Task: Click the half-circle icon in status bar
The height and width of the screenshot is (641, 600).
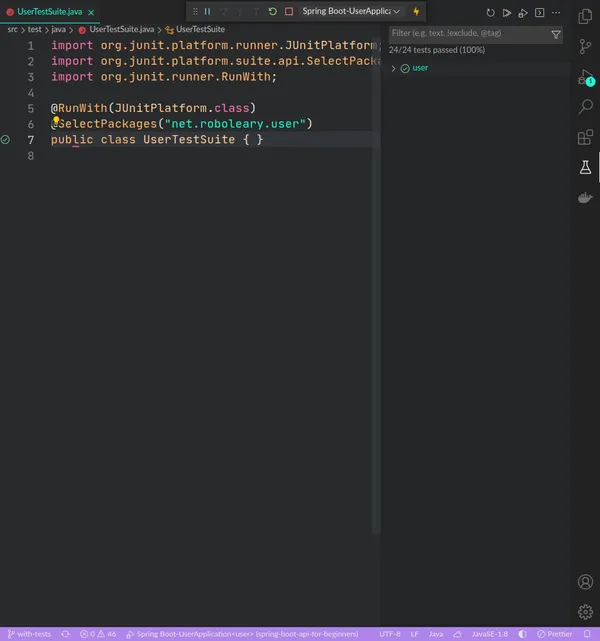Action: pos(522,634)
